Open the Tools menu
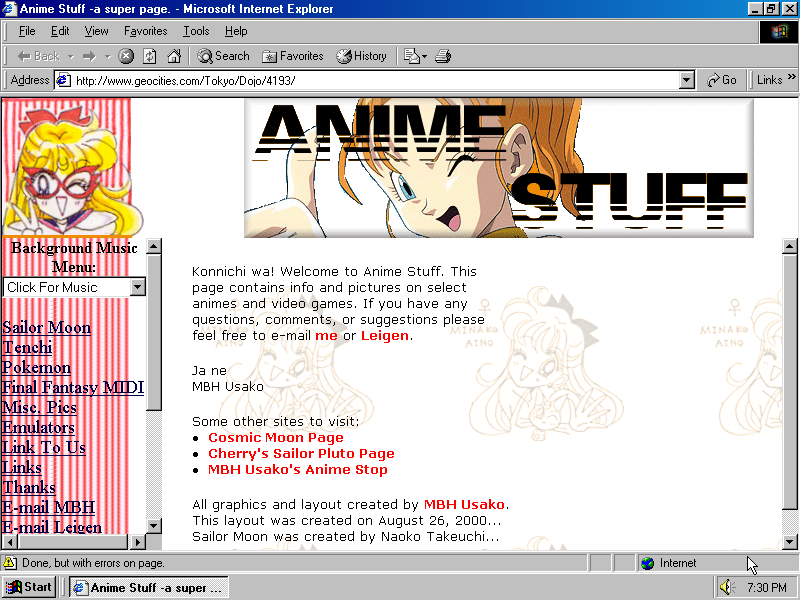The image size is (800, 600). (196, 31)
